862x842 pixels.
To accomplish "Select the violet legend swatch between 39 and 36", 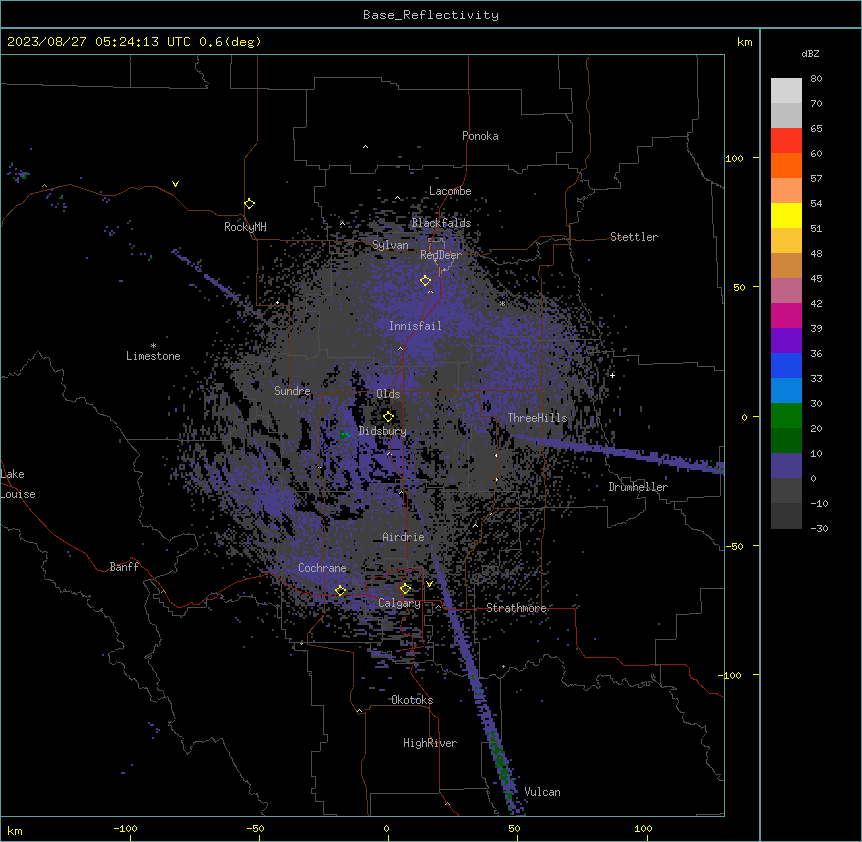I will [786, 341].
